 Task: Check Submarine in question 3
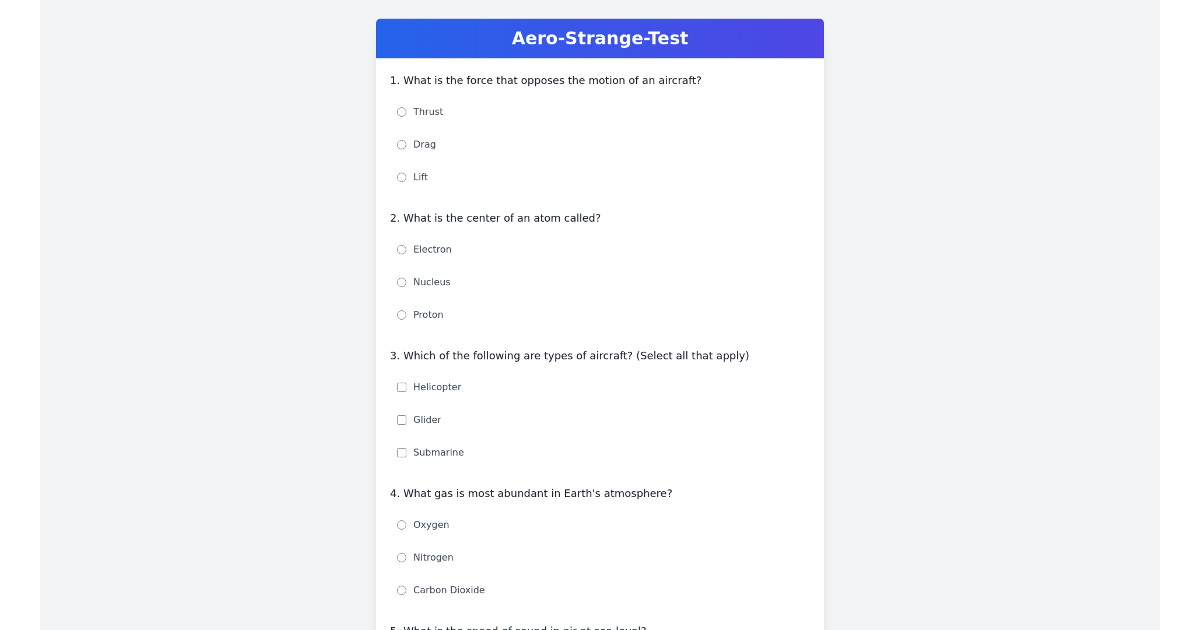tap(401, 452)
